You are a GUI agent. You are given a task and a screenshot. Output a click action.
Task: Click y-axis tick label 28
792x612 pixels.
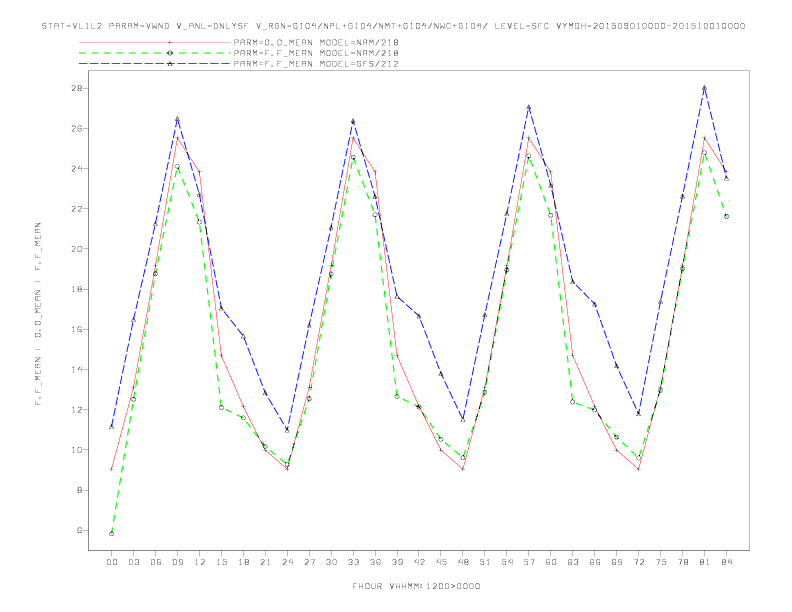point(77,88)
